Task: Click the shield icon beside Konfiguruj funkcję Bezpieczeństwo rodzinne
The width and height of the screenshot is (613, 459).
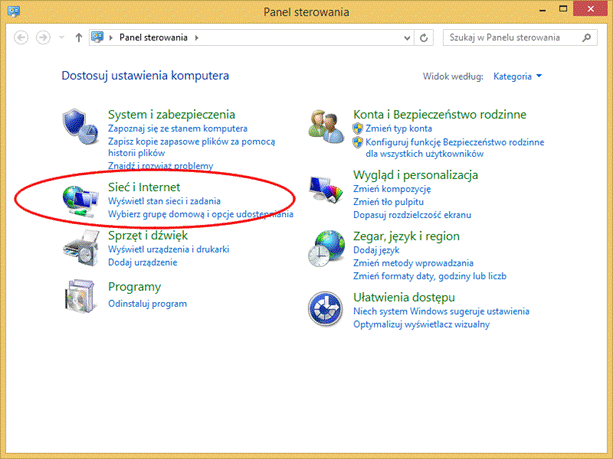Action: tap(358, 142)
